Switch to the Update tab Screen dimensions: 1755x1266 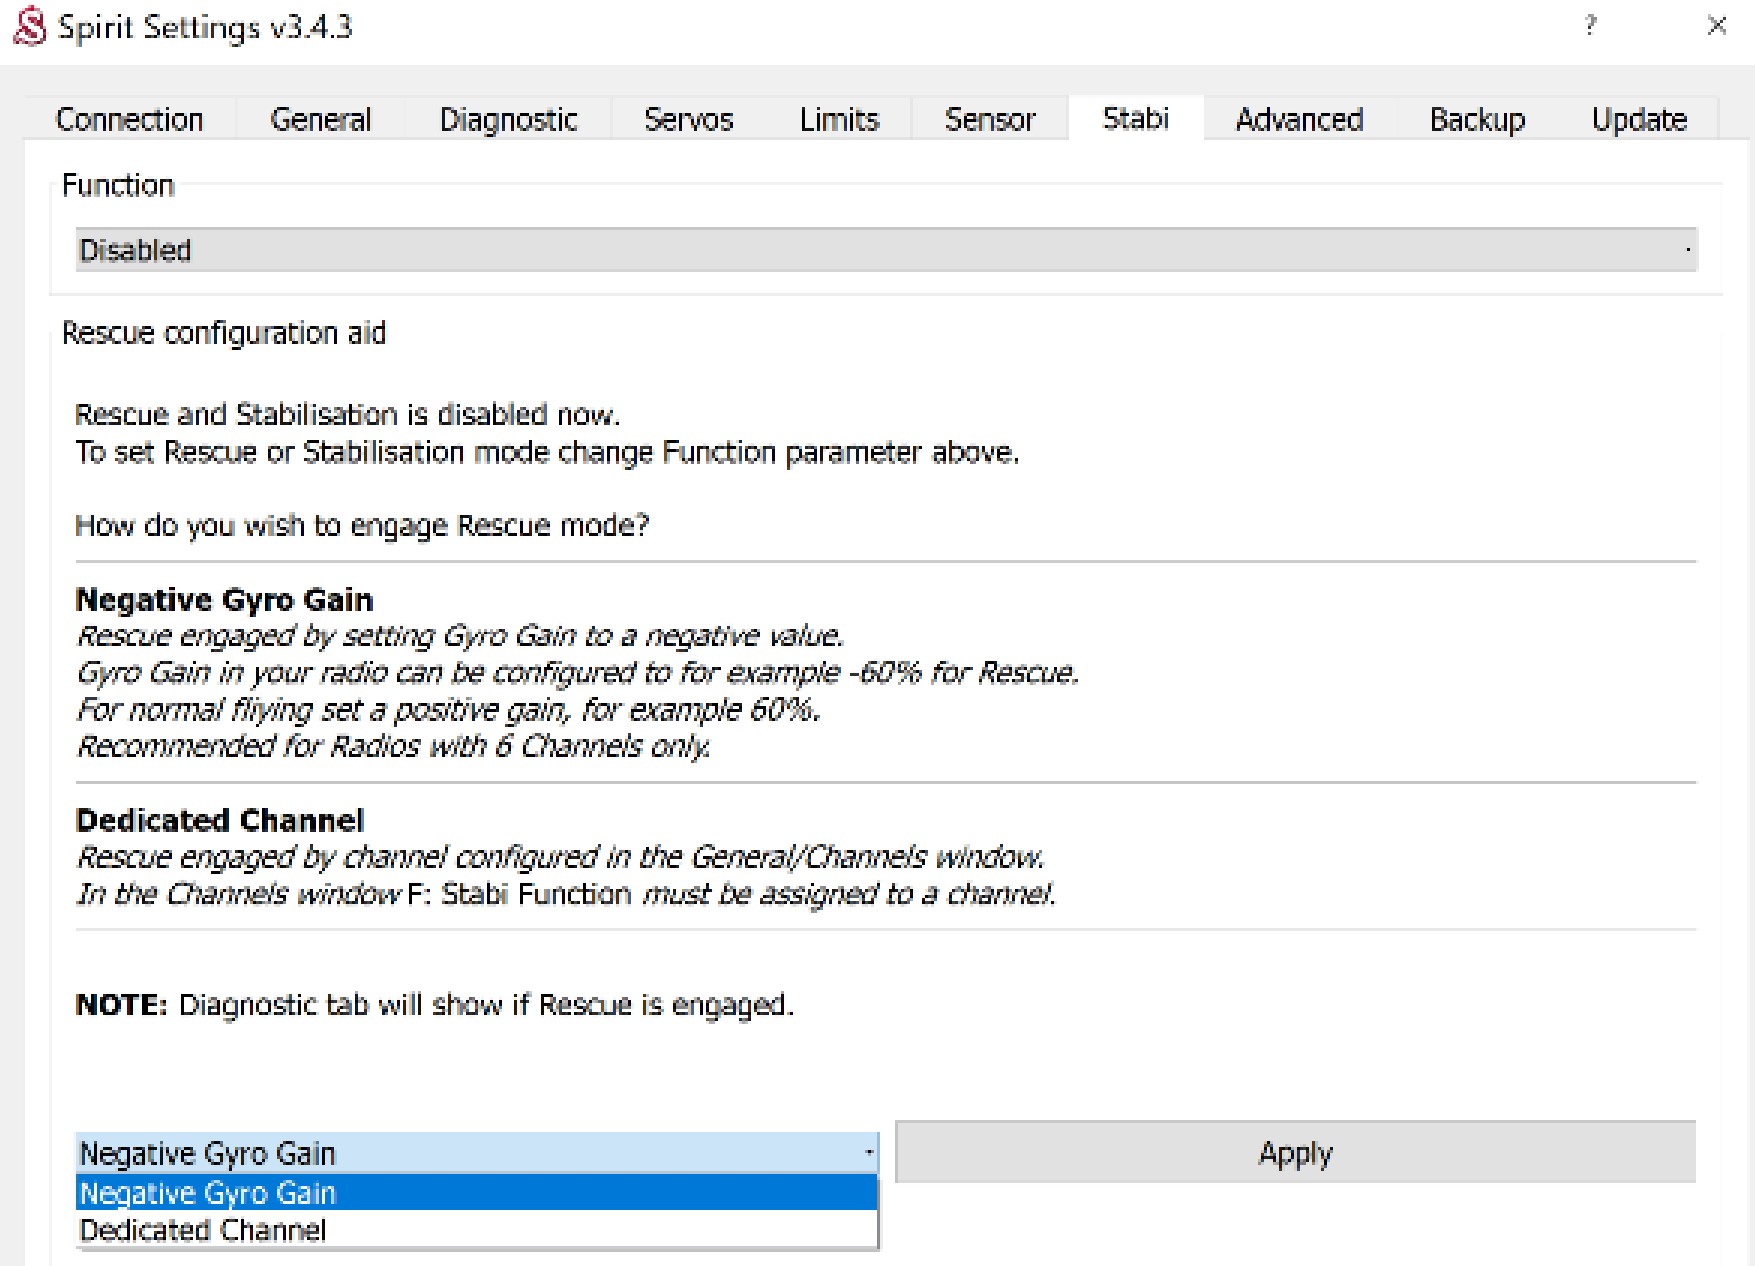1638,119
